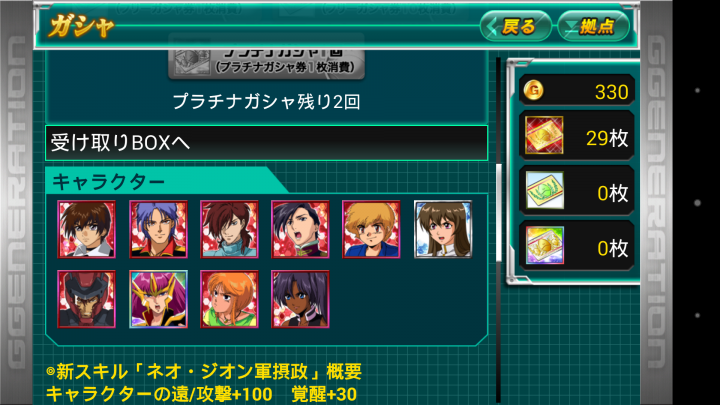
Task: Select the blonde boy in blue portrait
Action: (x=371, y=229)
